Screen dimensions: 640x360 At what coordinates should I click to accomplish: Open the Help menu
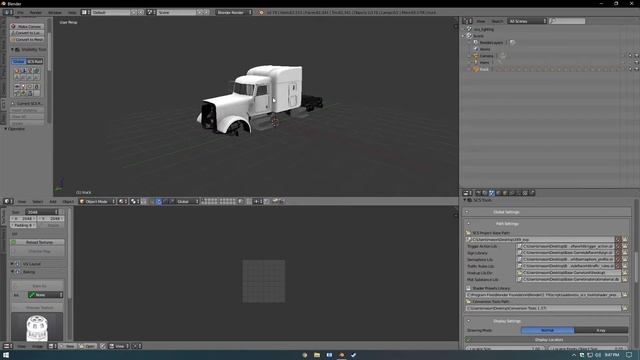coord(72,12)
